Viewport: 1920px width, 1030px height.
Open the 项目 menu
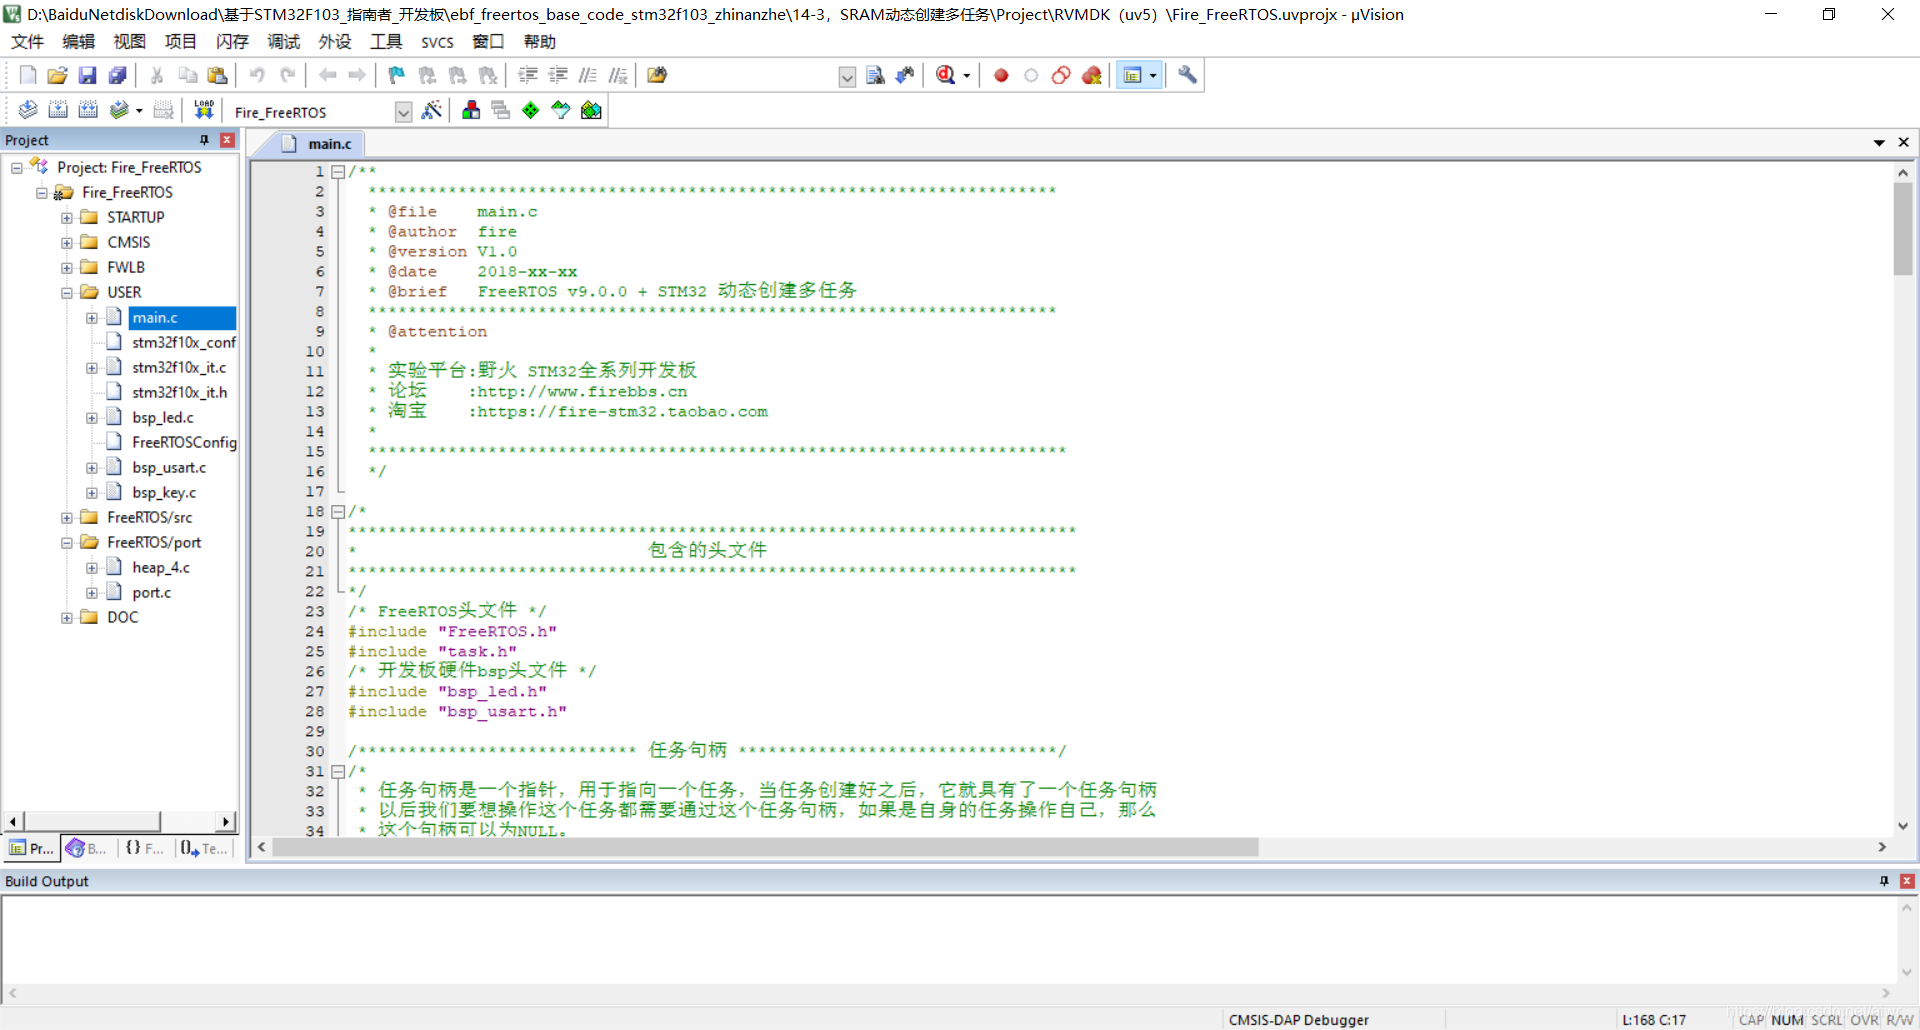click(x=180, y=41)
